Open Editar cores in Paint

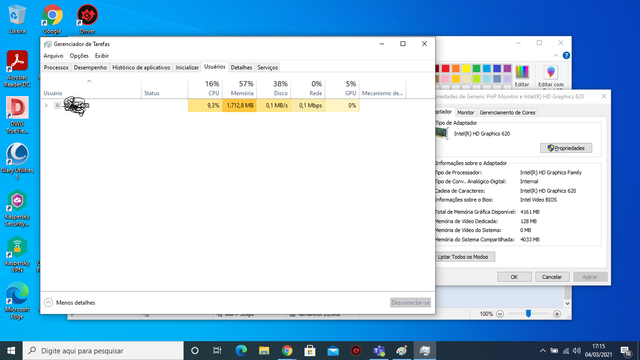tap(522, 76)
